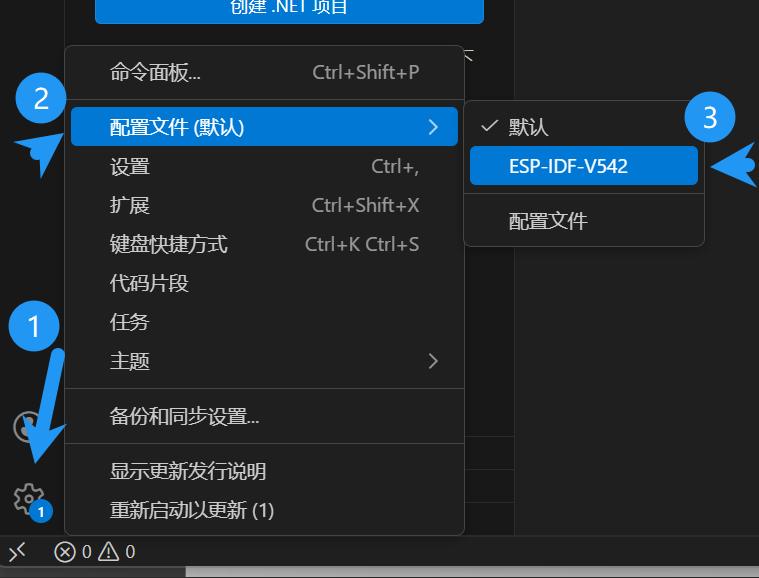Click the 任务 menu item
Screen dimensions: 759x578
coord(264,322)
